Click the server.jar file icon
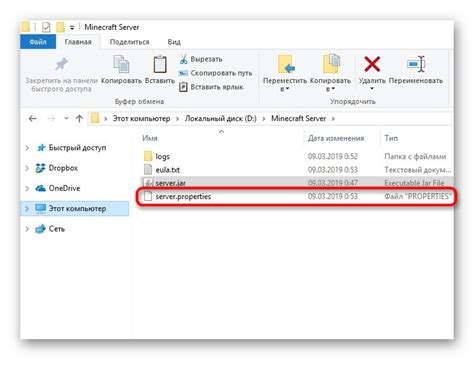 point(148,183)
